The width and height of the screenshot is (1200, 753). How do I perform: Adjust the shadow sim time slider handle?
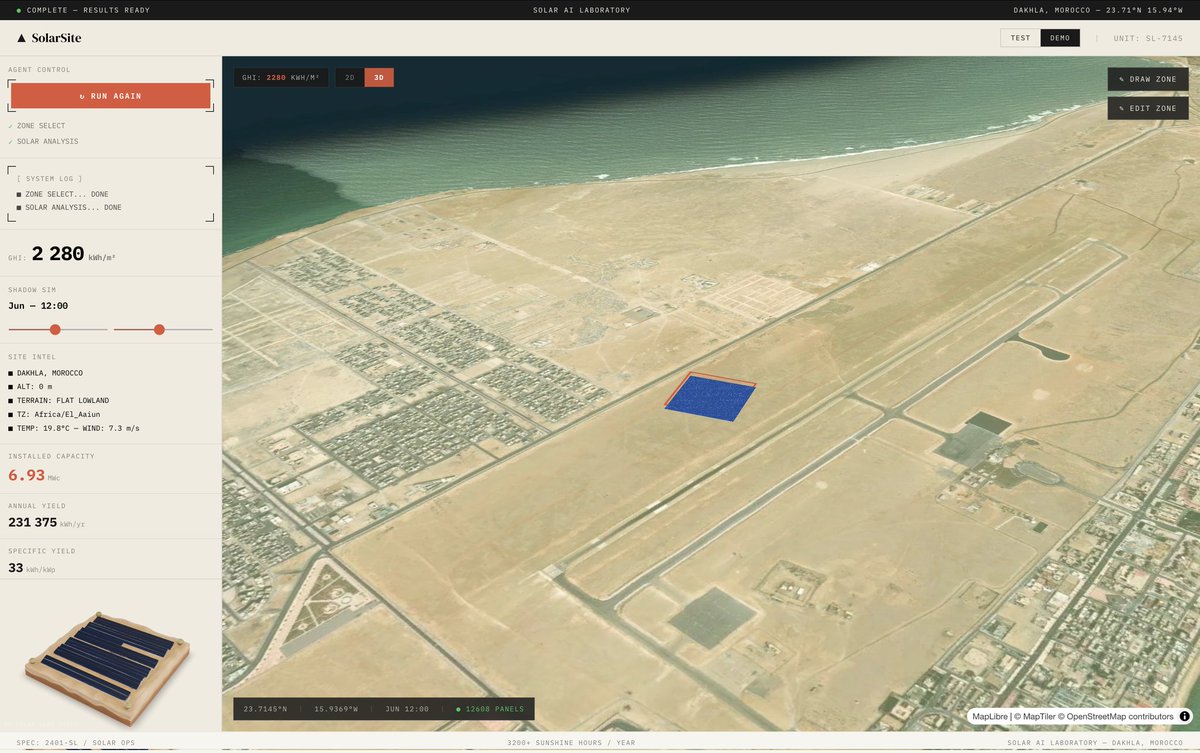tap(159, 329)
